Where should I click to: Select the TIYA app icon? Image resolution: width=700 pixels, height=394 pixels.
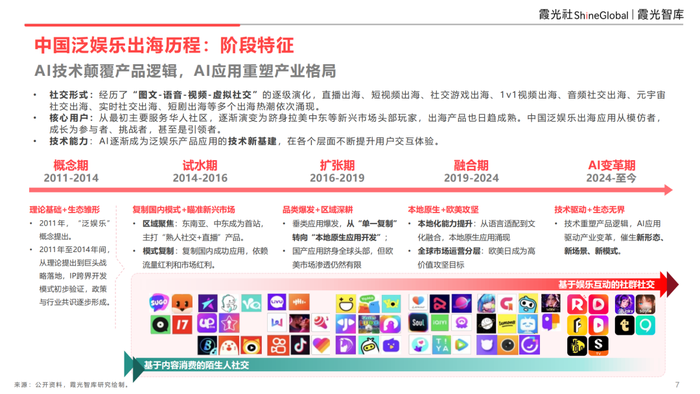(441, 344)
